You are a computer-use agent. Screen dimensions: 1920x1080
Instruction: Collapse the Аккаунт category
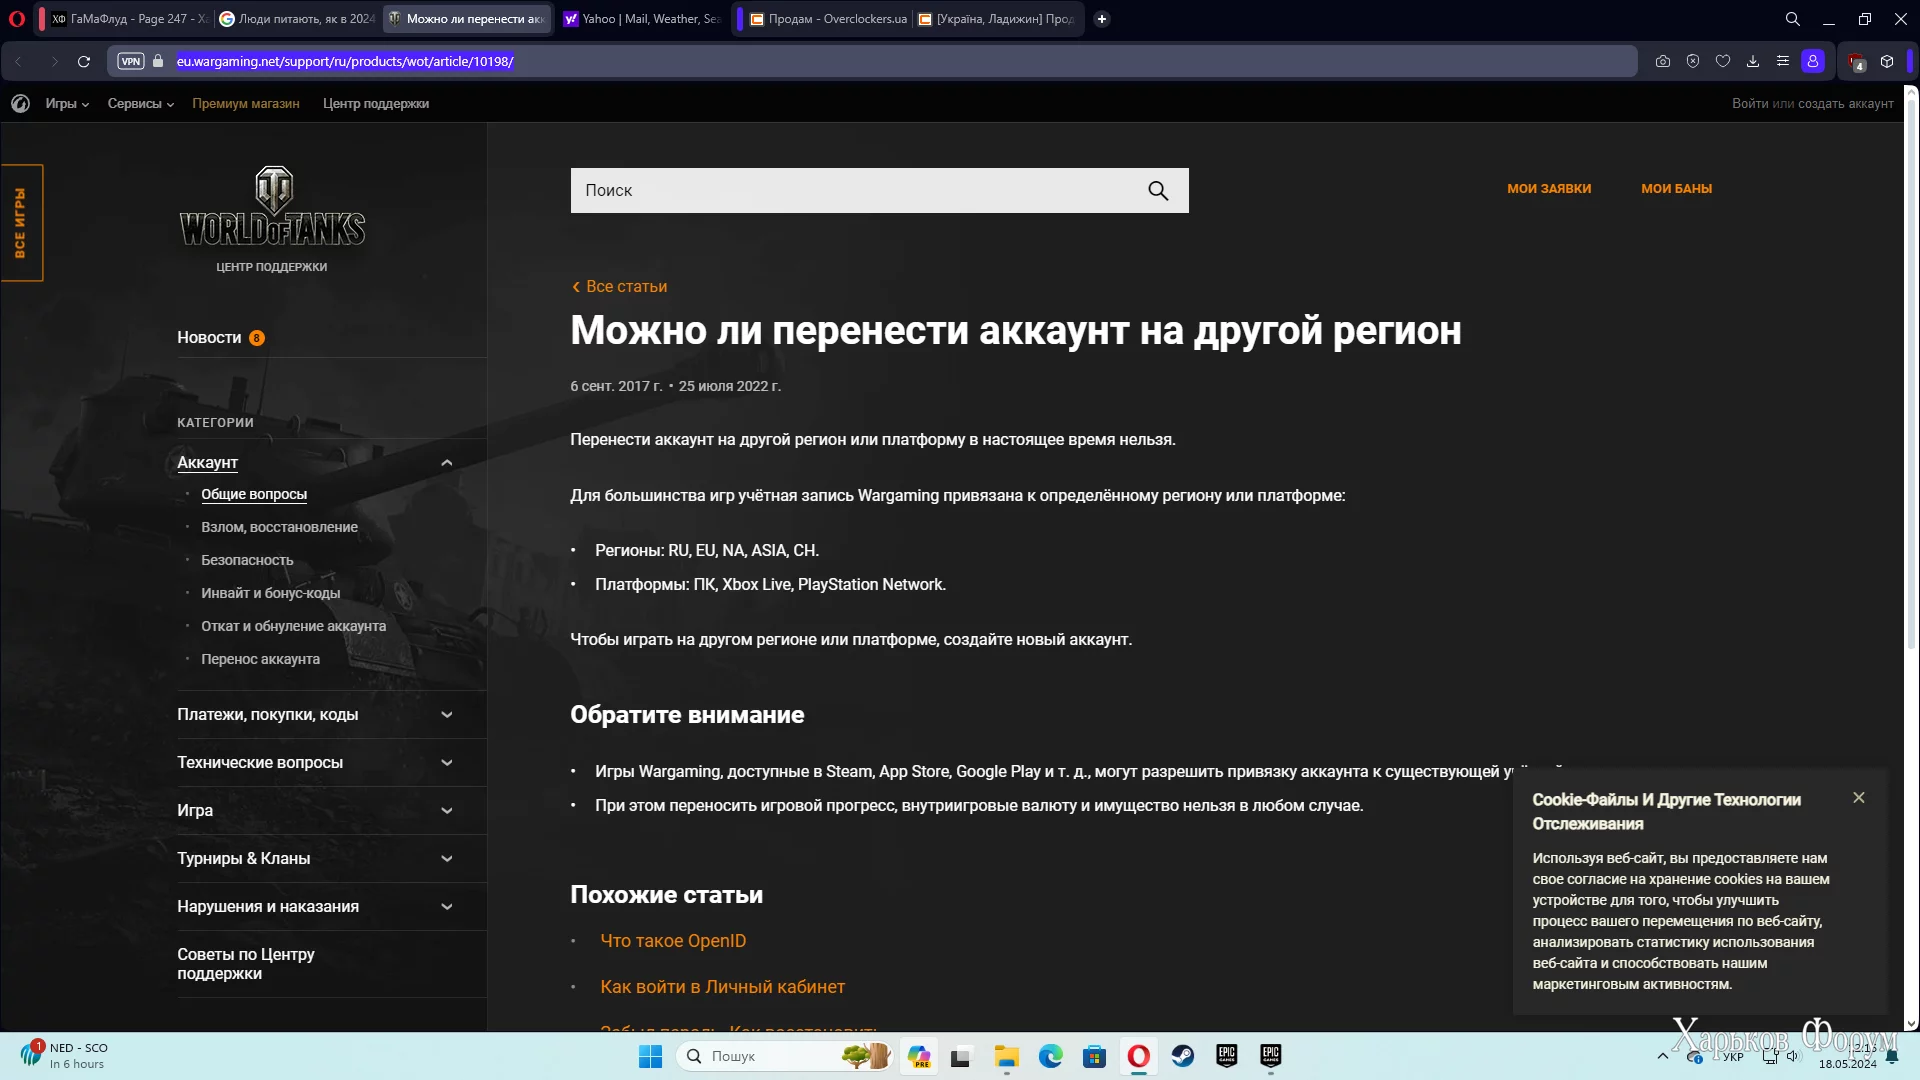(446, 463)
